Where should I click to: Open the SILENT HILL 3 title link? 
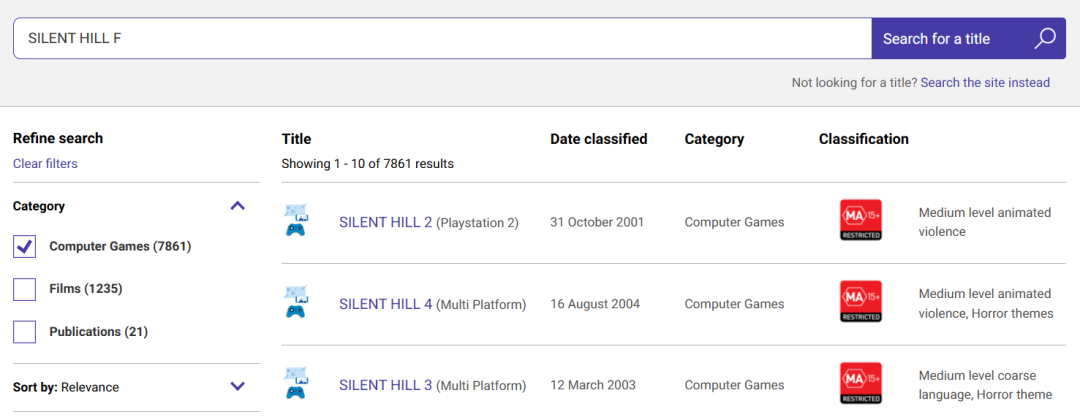[385, 385]
